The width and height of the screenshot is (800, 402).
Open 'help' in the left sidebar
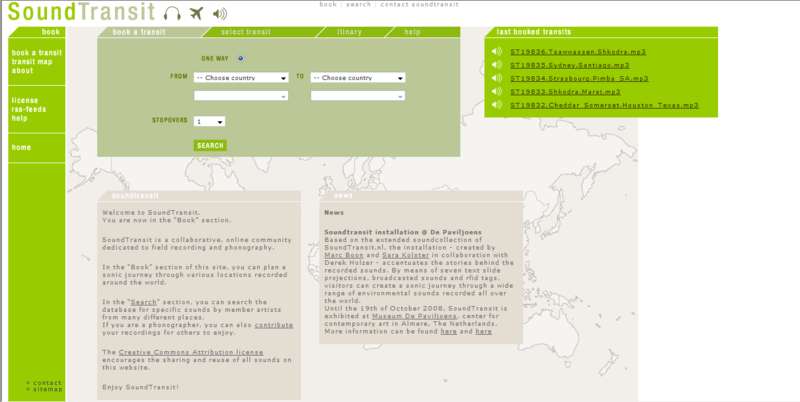pos(19,118)
